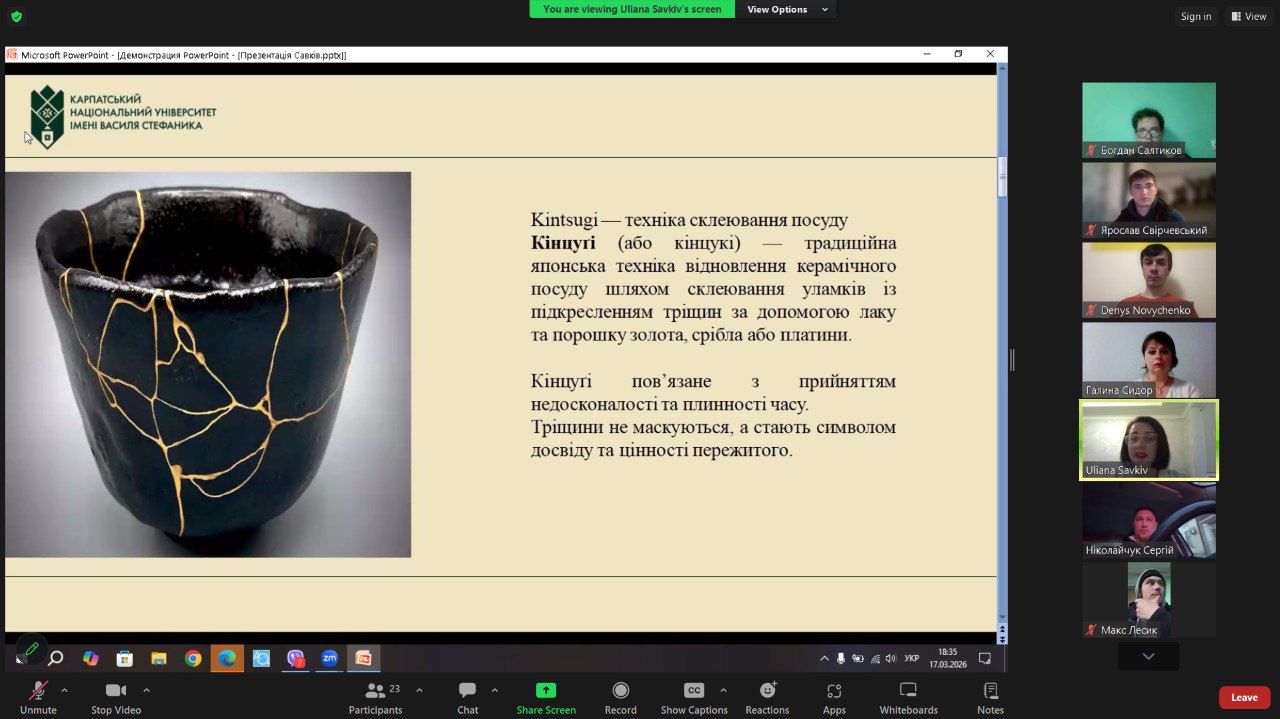Open the View layout menu
The height and width of the screenshot is (719, 1280).
pyautogui.click(x=1249, y=16)
